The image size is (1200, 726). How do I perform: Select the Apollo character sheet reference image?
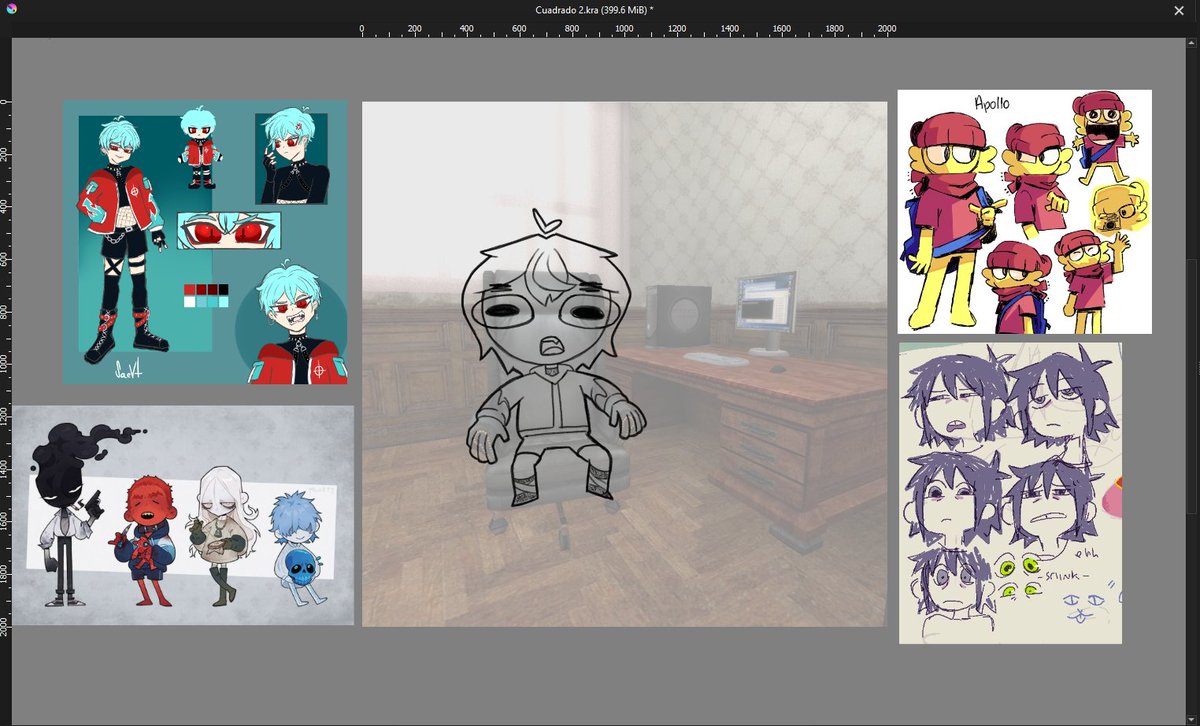tap(1024, 212)
